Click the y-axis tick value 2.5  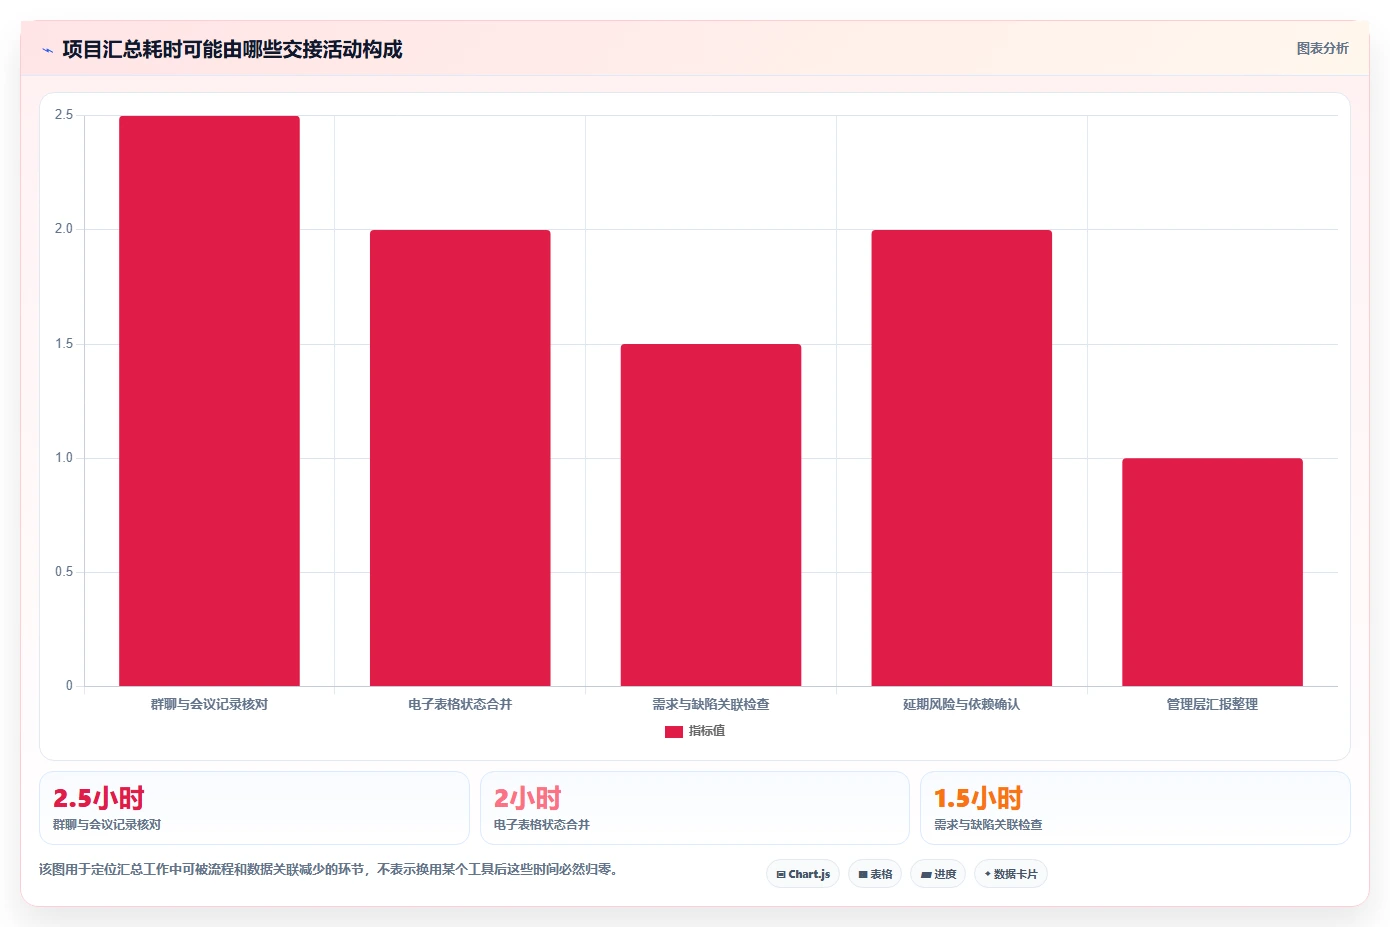(x=64, y=115)
